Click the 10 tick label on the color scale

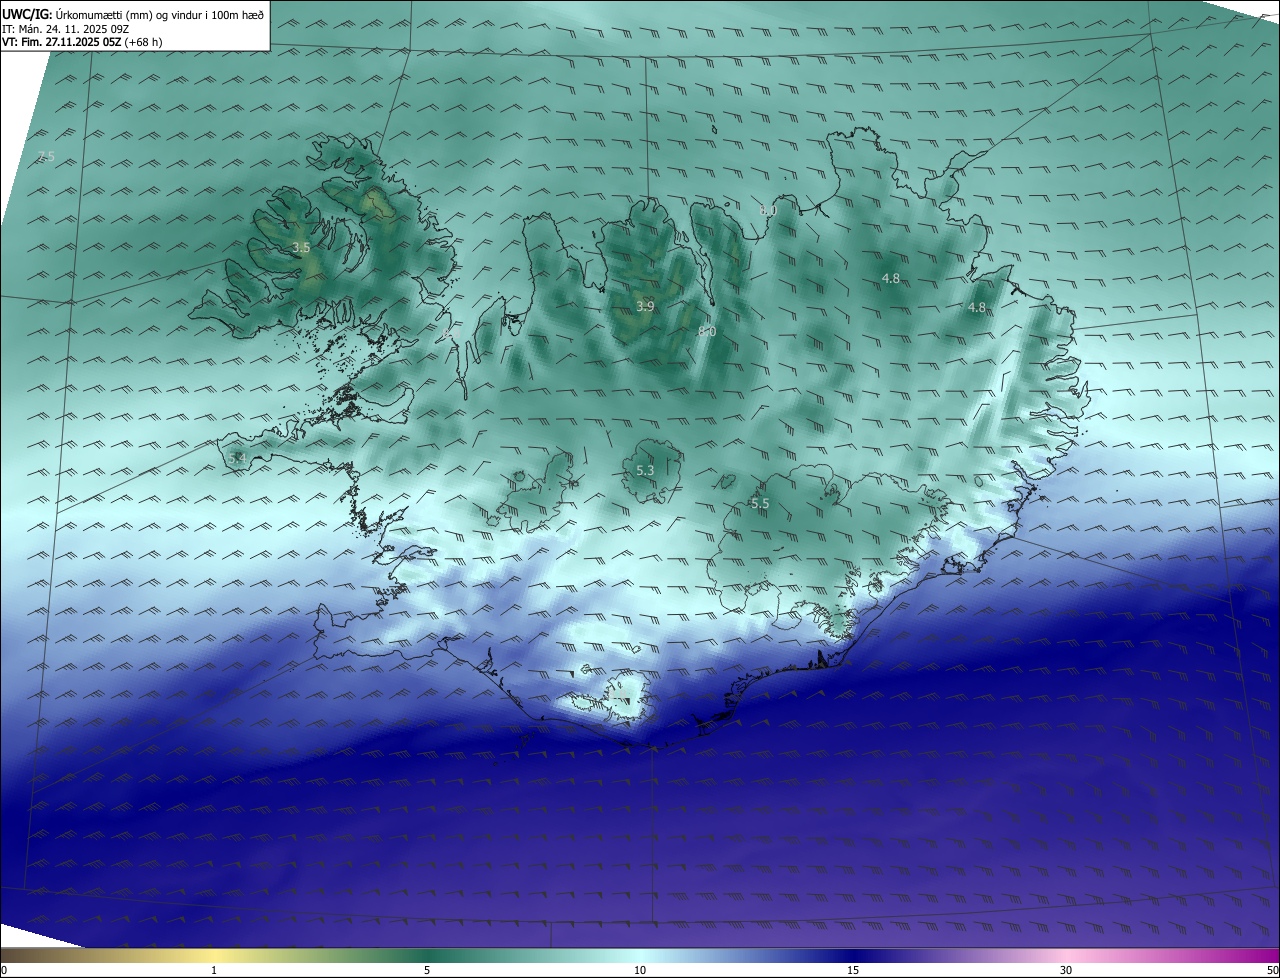pos(640,970)
